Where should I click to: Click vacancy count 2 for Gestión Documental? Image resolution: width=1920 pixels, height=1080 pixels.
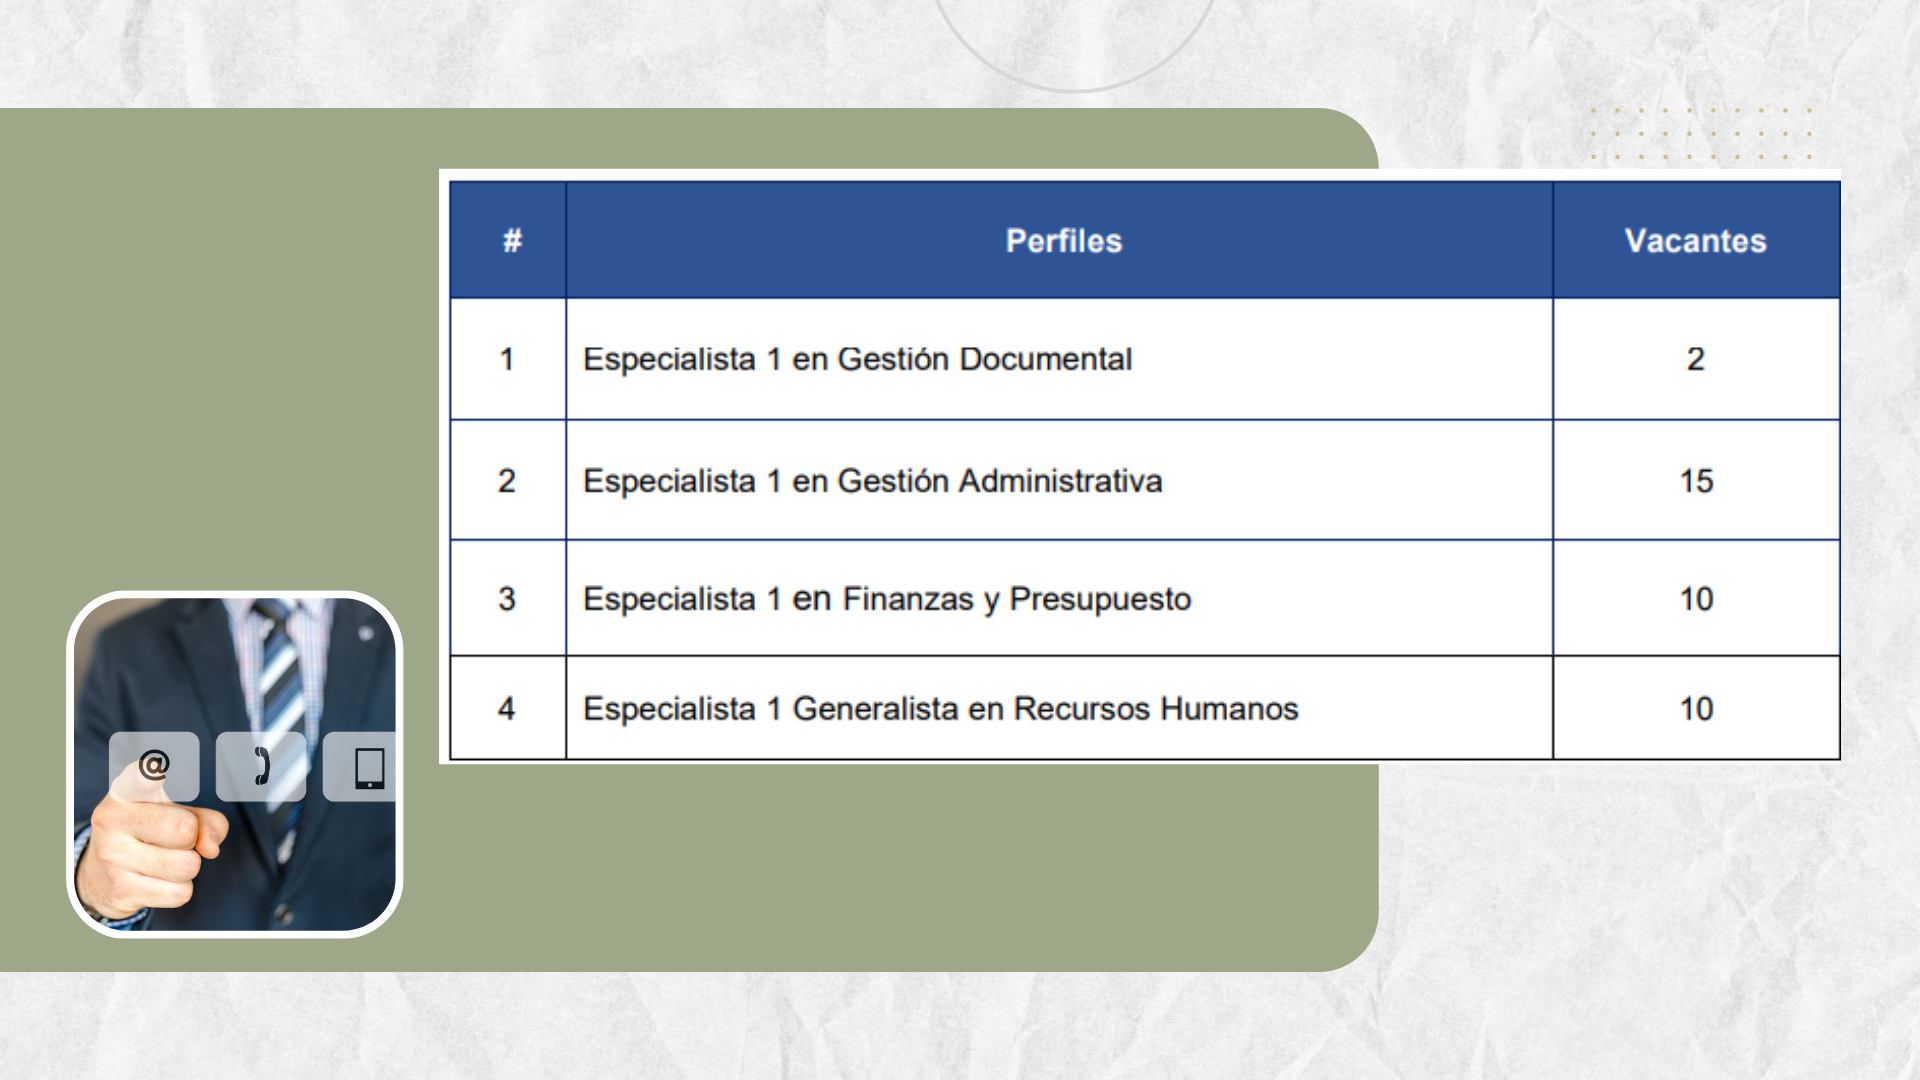tap(1696, 359)
